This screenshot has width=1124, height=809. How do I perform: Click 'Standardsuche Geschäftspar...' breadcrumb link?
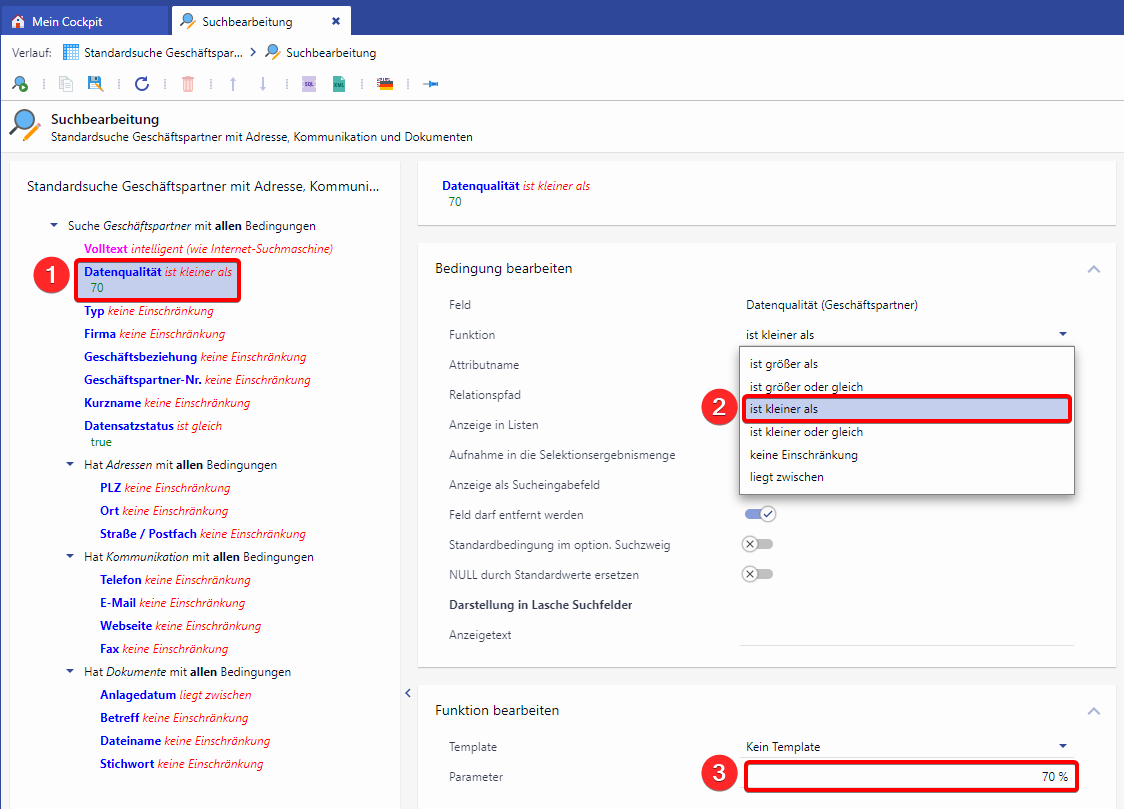click(x=163, y=52)
